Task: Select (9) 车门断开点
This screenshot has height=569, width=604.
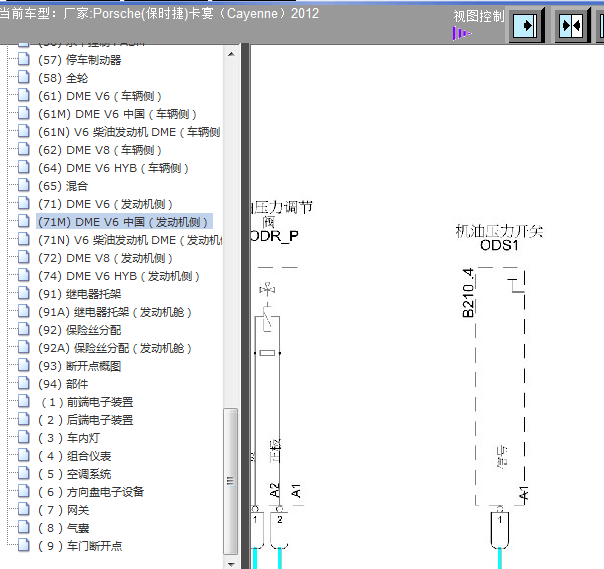Action: (80, 546)
